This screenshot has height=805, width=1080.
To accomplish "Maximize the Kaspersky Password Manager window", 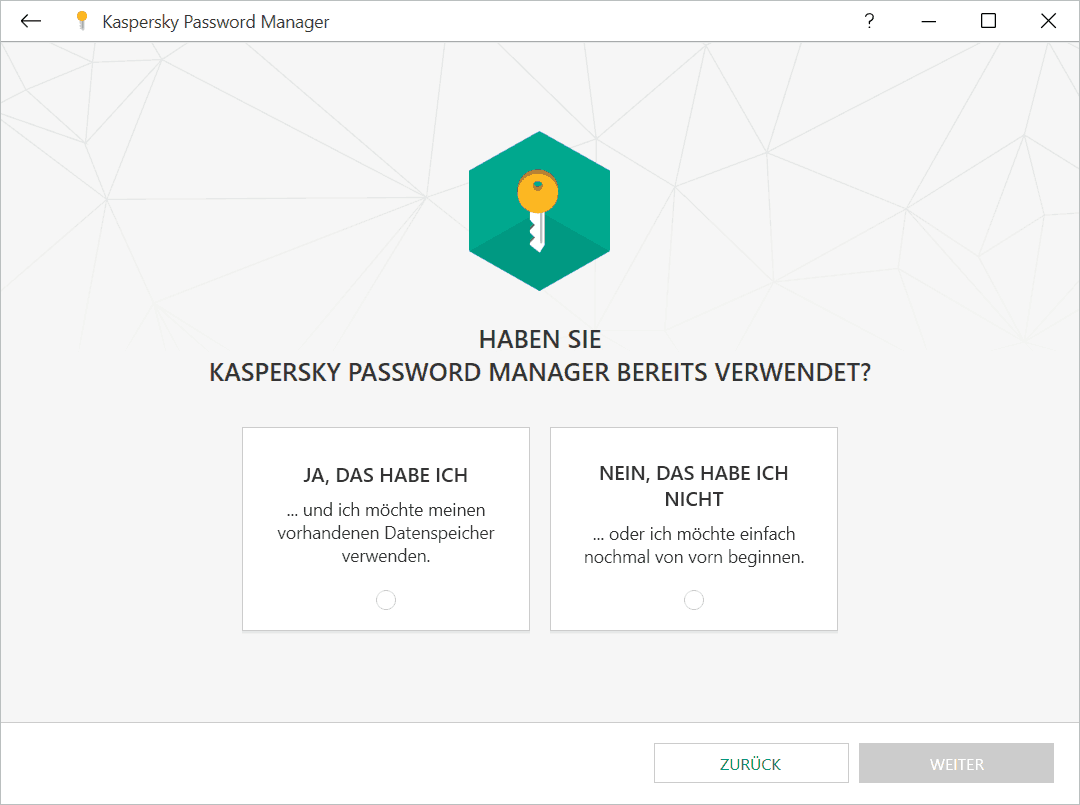I will tap(988, 21).
